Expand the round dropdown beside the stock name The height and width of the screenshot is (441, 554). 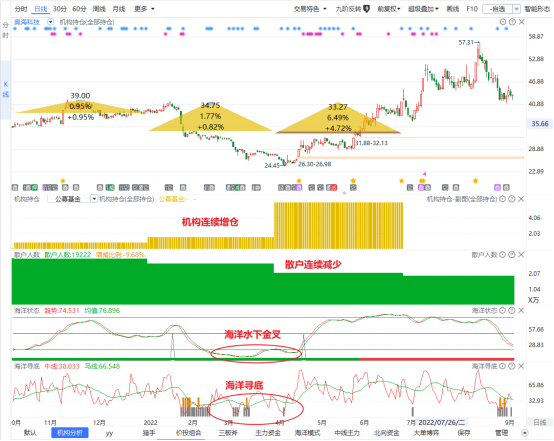pos(51,22)
